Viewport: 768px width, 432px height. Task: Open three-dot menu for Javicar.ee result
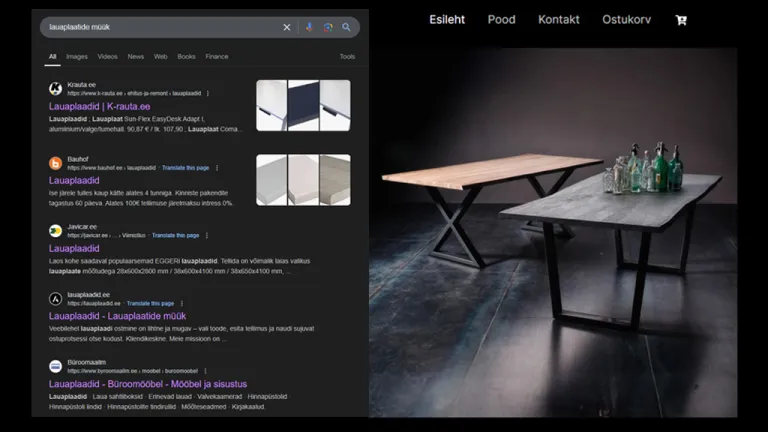point(207,235)
